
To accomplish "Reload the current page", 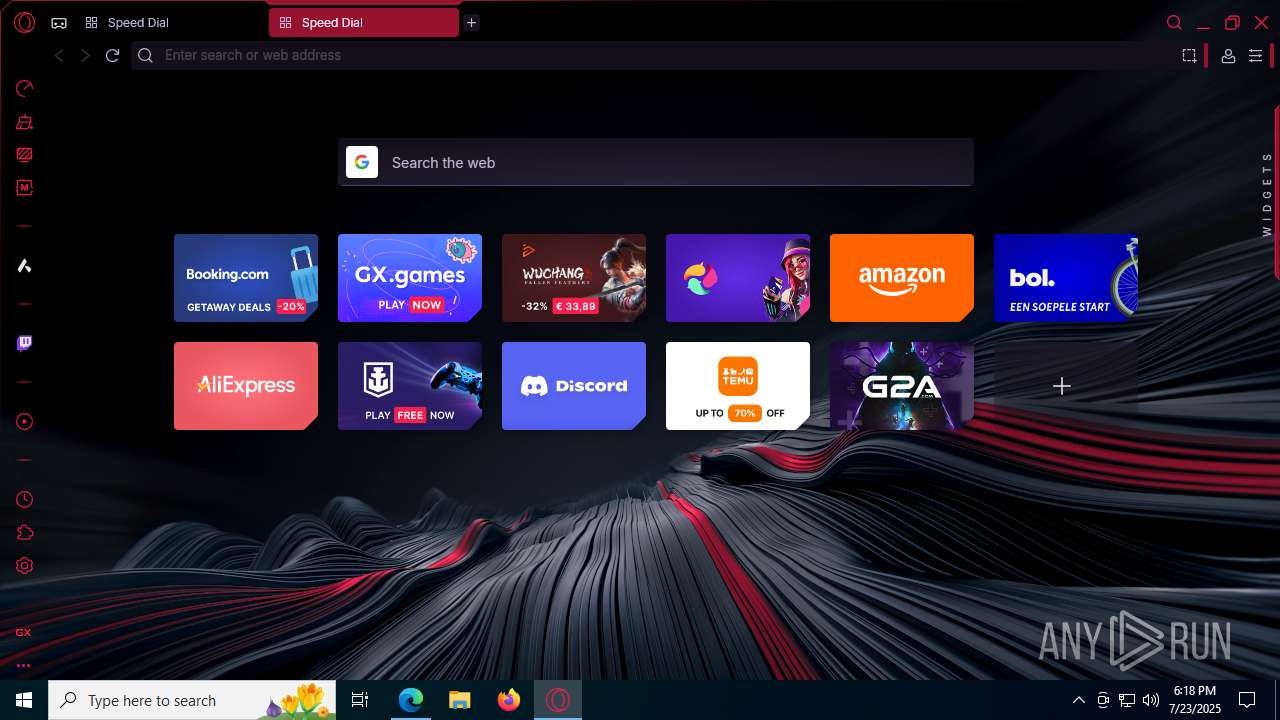I will 112,55.
